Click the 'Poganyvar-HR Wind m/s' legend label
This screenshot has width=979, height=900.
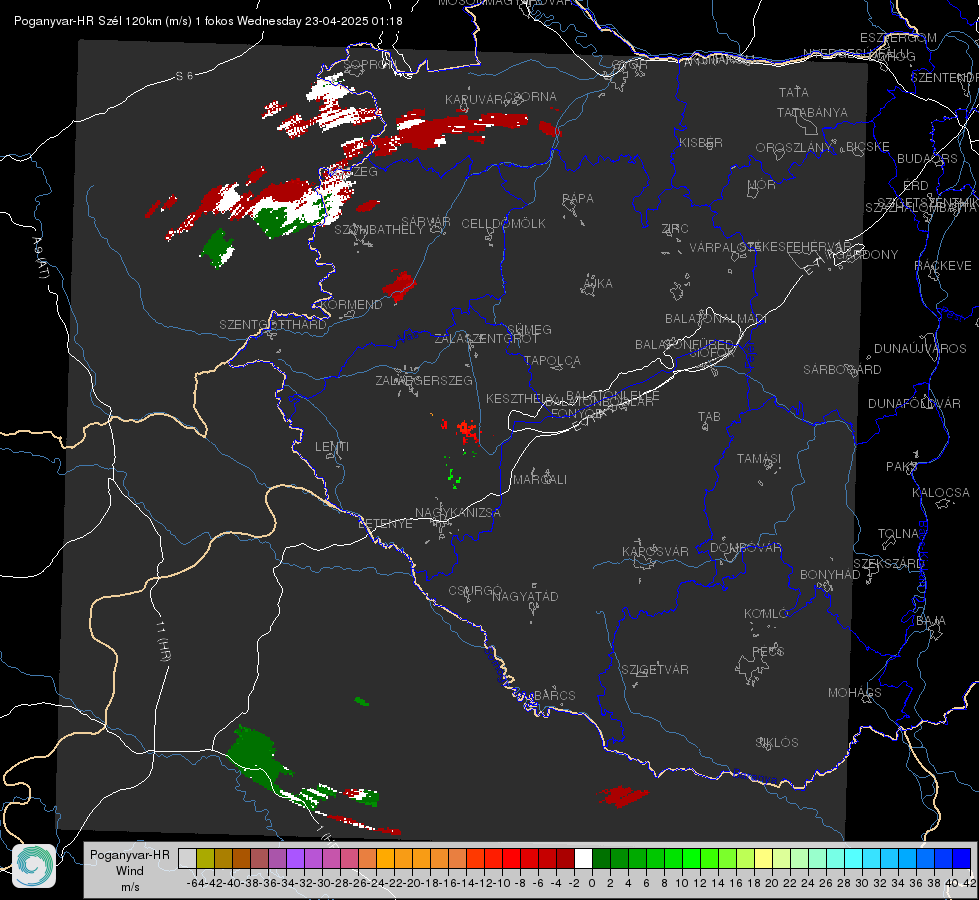tap(130, 871)
